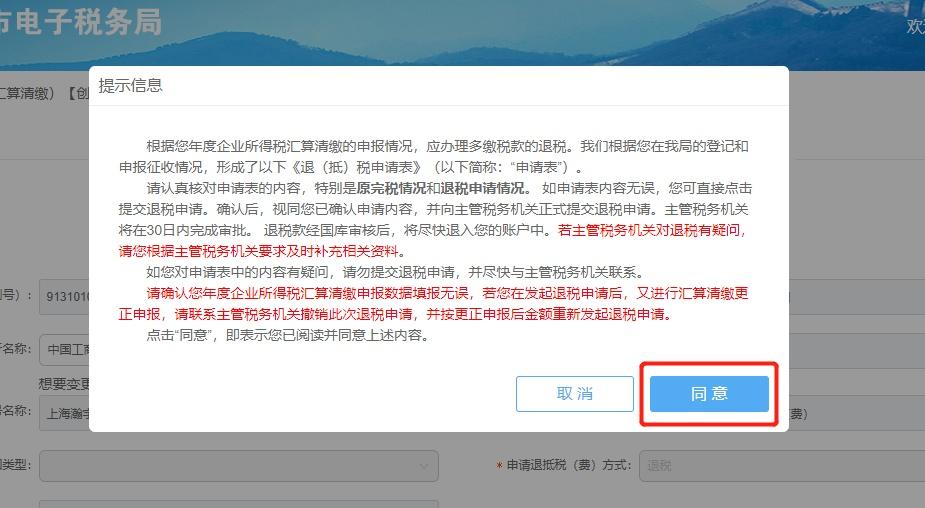Click the 【创 breadcrumb item

(x=77, y=93)
